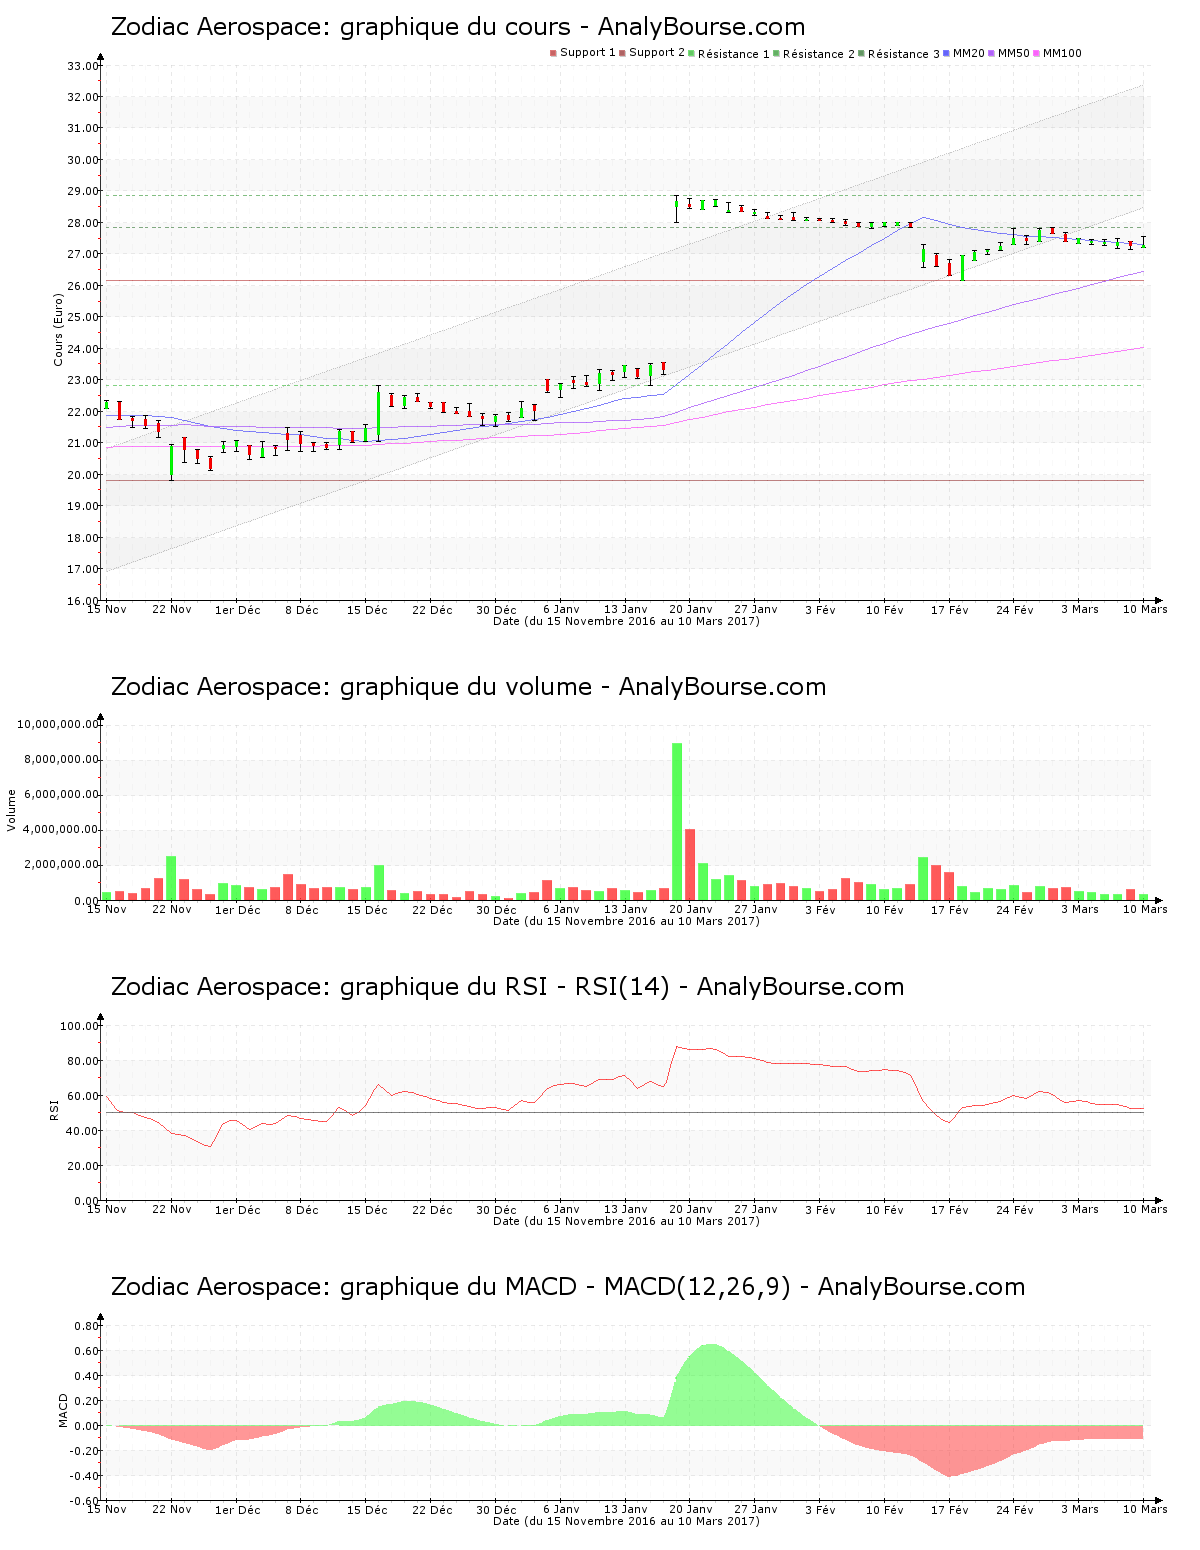This screenshot has height=1550, width=1200.
Task: Click the 33.00 price axis value
Action: coord(82,66)
